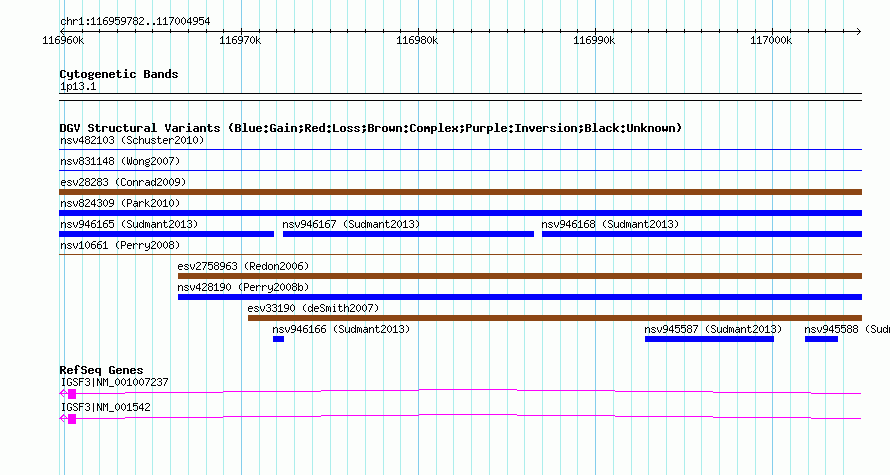Click nsv946165 (Sudmant2013) label
The image size is (890, 475).
pyautogui.click(x=129, y=224)
